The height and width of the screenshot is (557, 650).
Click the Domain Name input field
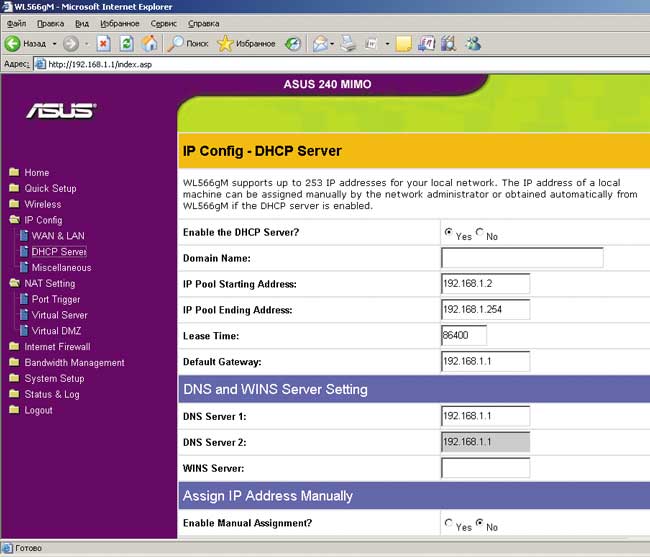pos(521,258)
